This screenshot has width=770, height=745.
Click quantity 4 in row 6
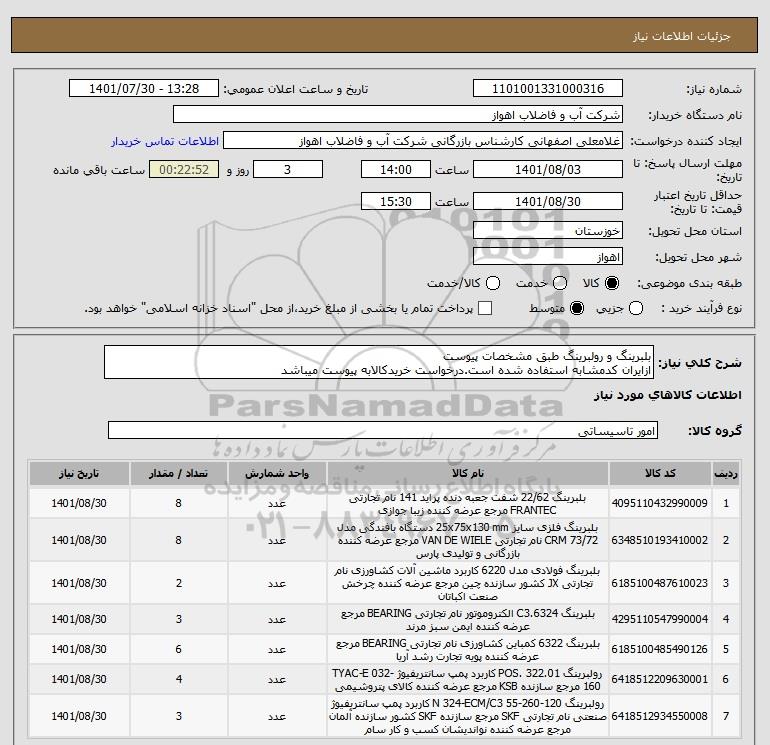click(x=178, y=679)
